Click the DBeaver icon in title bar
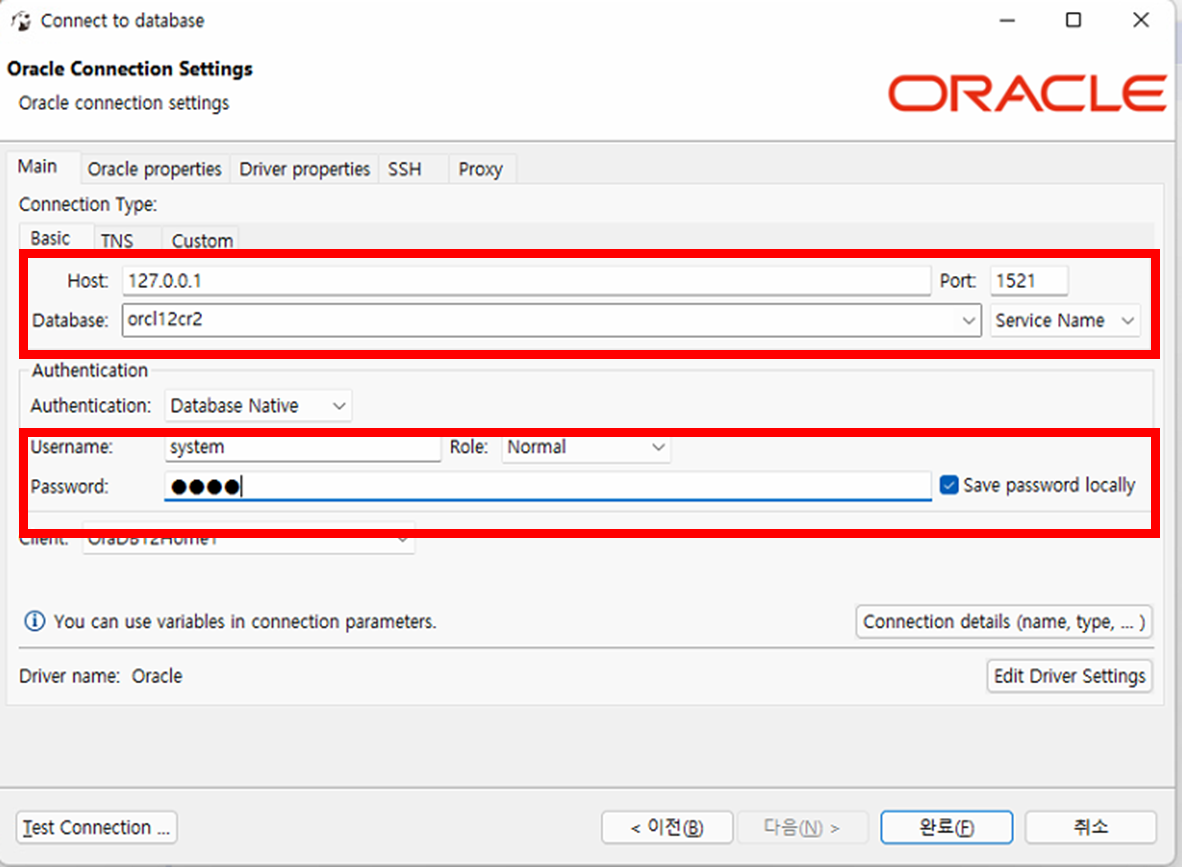Viewport: 1182px width, 867px height. click(21, 20)
